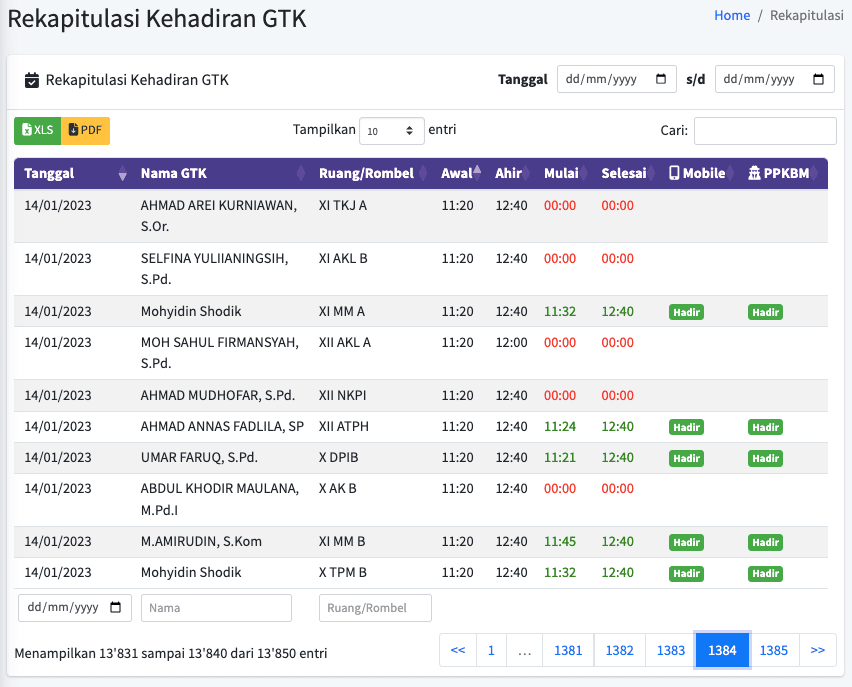Image resolution: width=852 pixels, height=687 pixels.
Task: Focus the Nama filter field
Action: (216, 608)
